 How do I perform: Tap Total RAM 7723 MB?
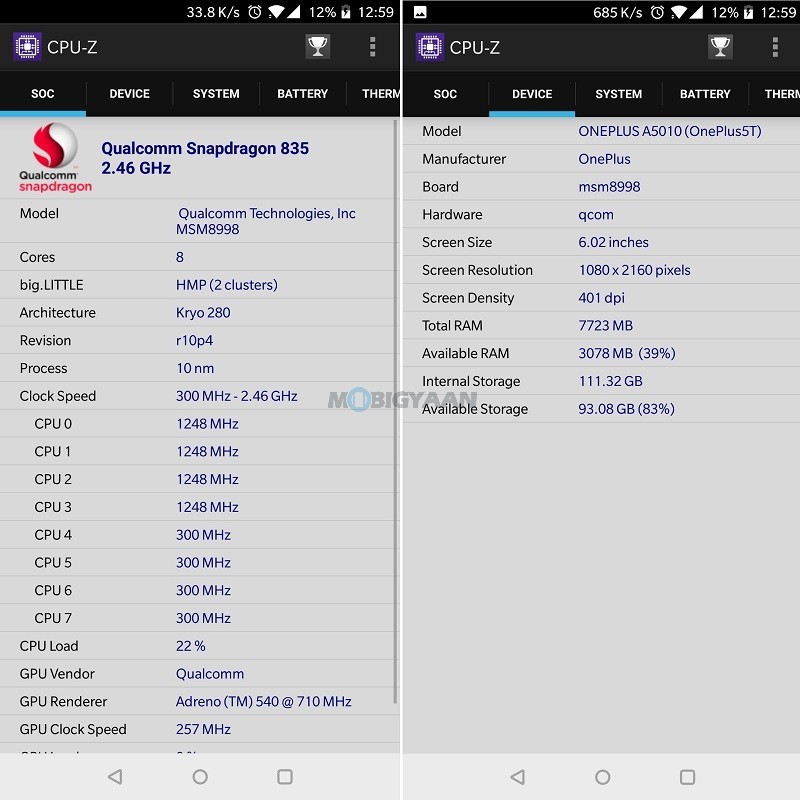tap(606, 326)
